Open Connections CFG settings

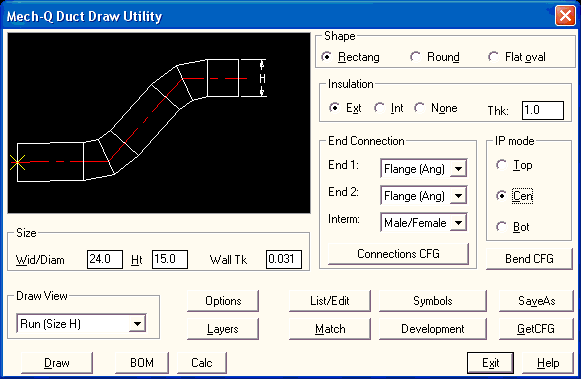[x=398, y=254]
